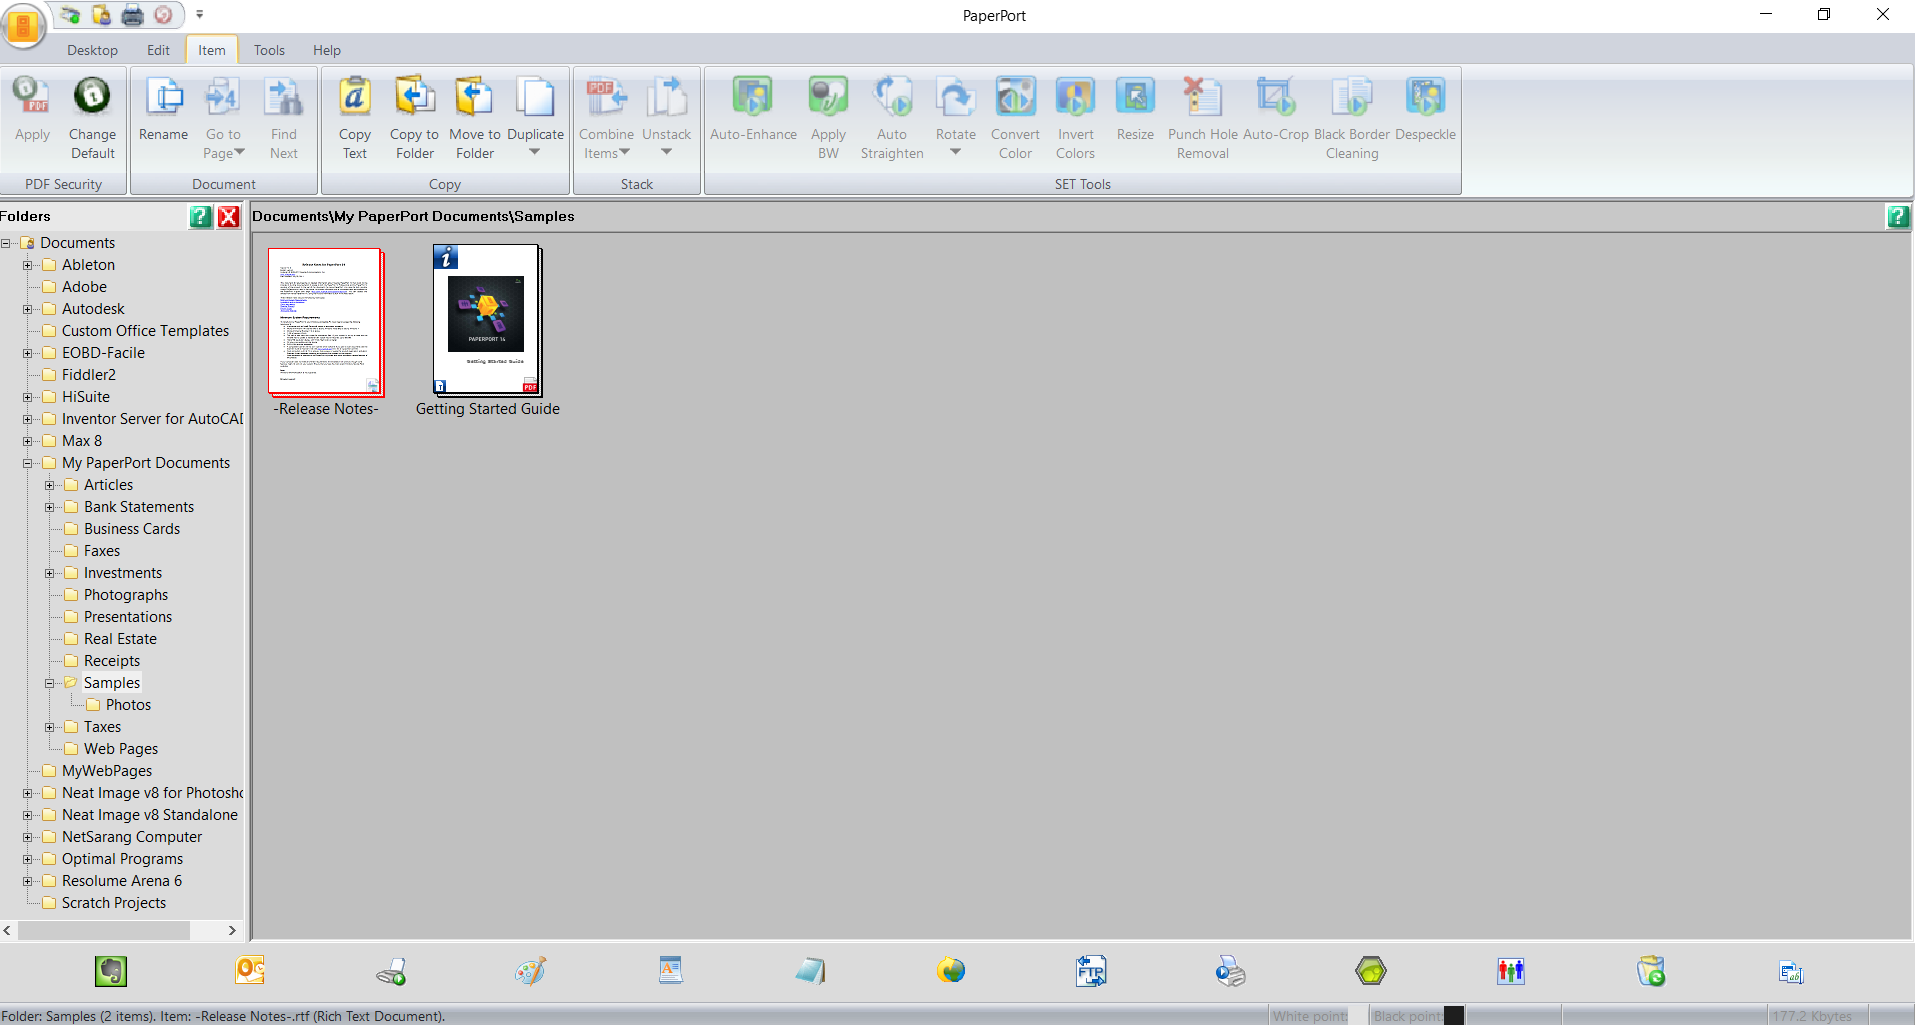Image resolution: width=1915 pixels, height=1025 pixels.
Task: Switch to the Desktop ribbon tab
Action: tap(92, 50)
